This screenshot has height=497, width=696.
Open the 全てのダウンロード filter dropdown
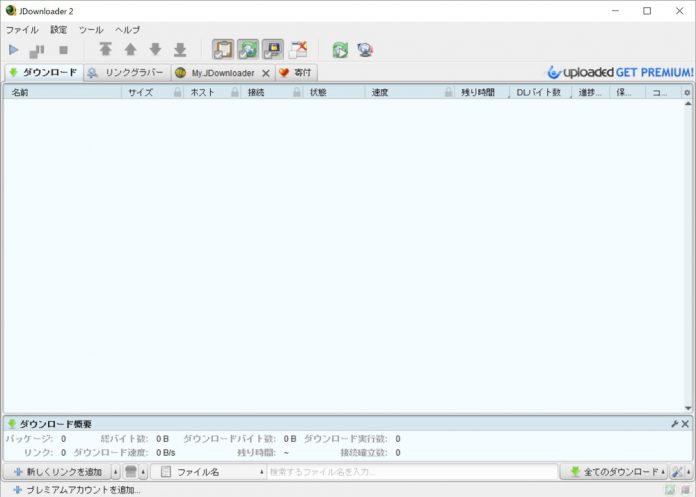[x=613, y=472]
